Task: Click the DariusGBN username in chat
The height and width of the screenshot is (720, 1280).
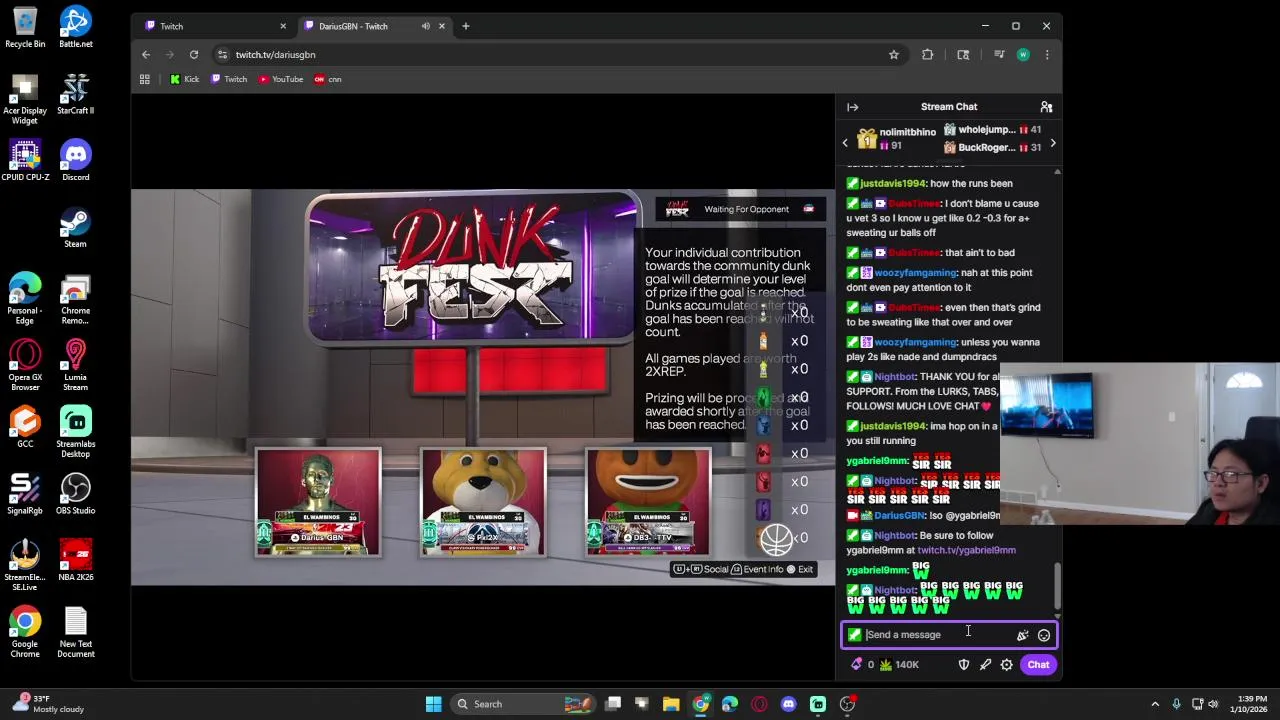Action: coord(899,516)
